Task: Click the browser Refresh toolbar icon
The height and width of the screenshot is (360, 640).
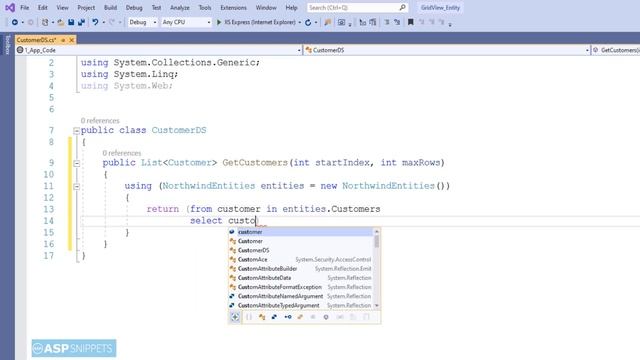Action: [x=308, y=22]
